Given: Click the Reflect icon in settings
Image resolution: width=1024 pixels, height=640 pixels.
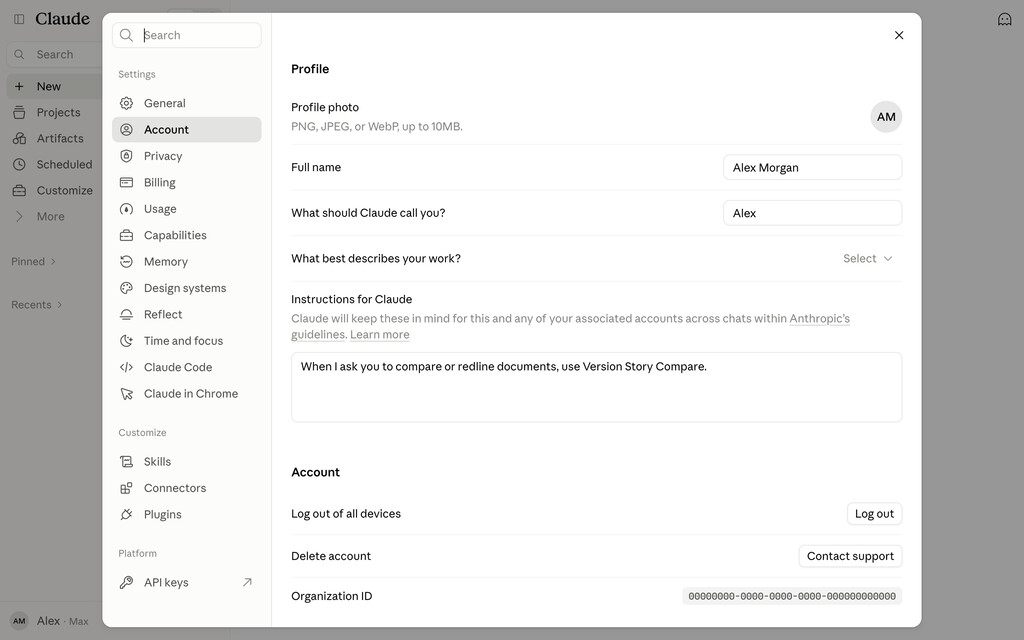Looking at the screenshot, I should pos(126,315).
